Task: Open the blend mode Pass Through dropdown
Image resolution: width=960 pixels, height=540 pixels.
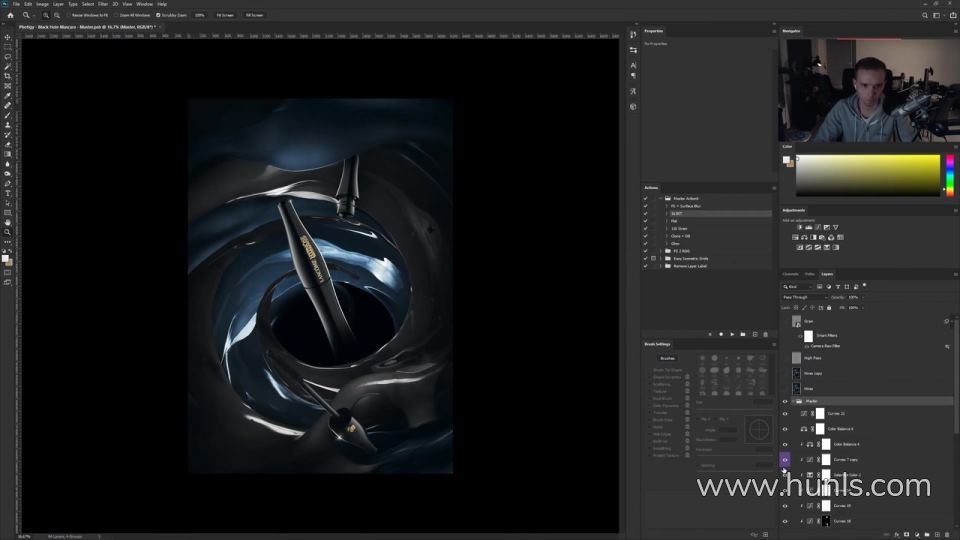Action: [x=803, y=297]
